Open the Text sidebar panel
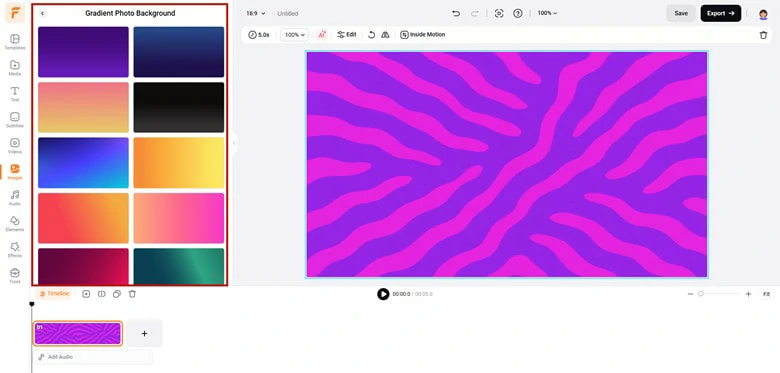 click(x=15, y=93)
